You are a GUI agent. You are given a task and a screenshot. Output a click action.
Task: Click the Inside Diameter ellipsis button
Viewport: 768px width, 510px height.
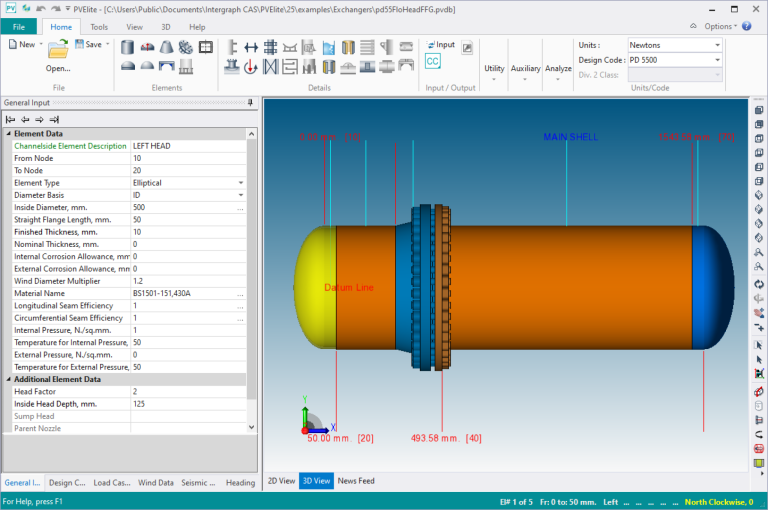tap(240, 208)
